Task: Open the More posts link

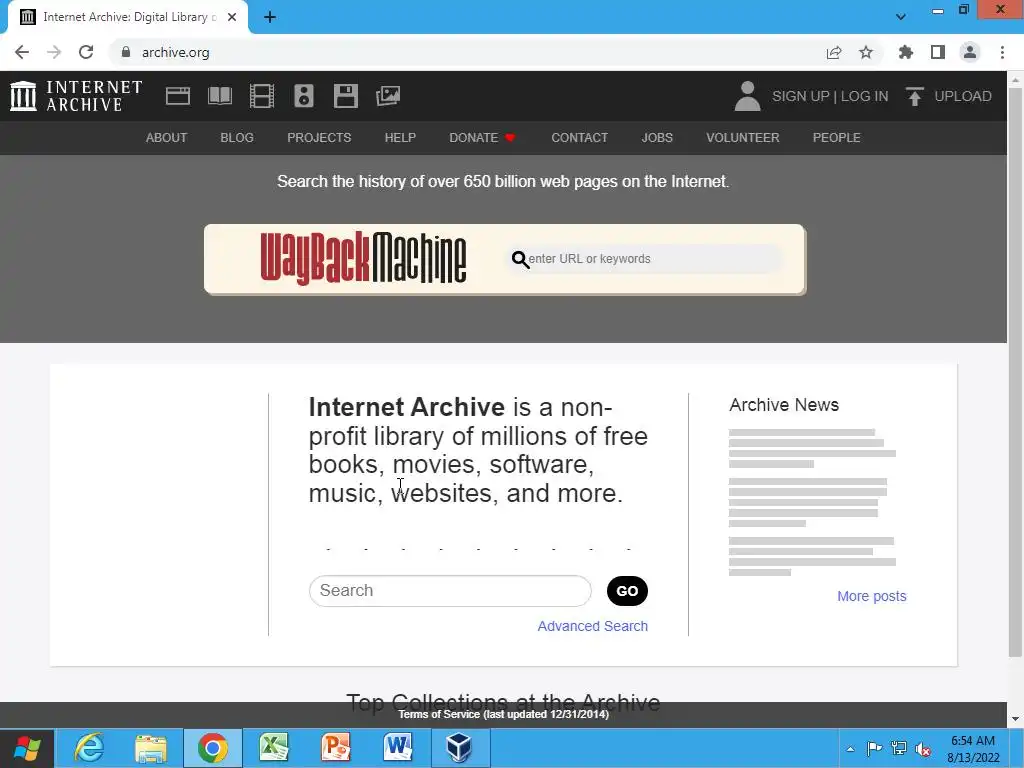Action: click(x=872, y=596)
